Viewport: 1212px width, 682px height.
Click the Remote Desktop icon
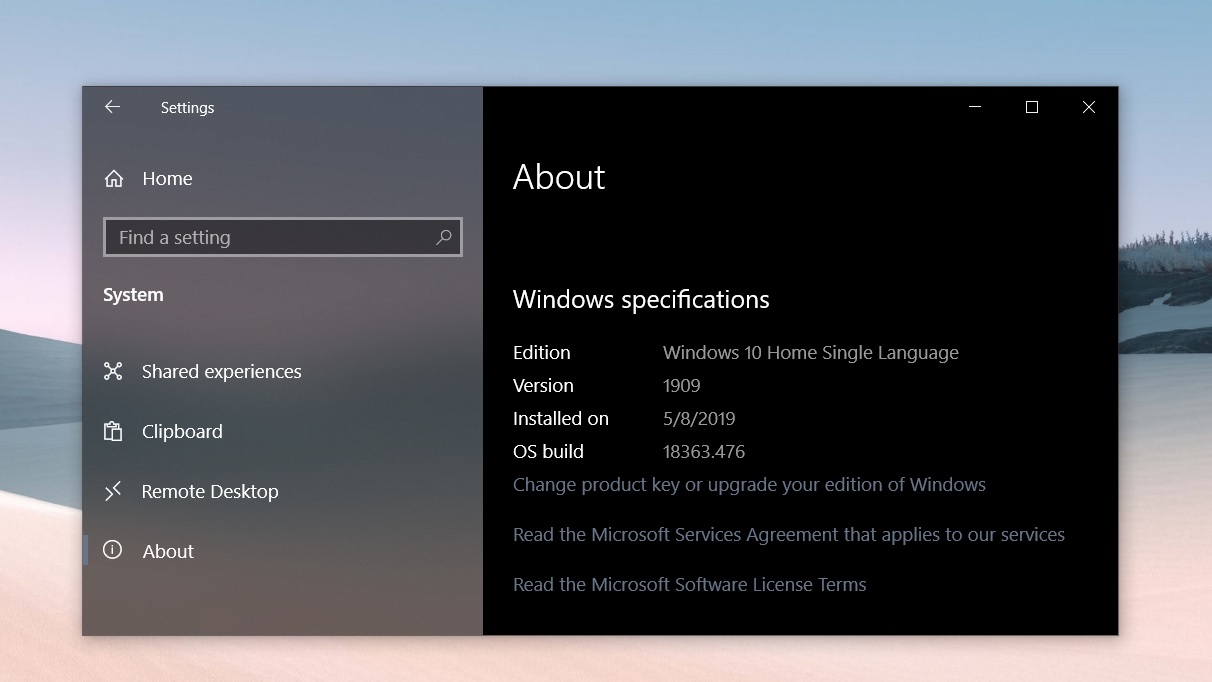113,491
